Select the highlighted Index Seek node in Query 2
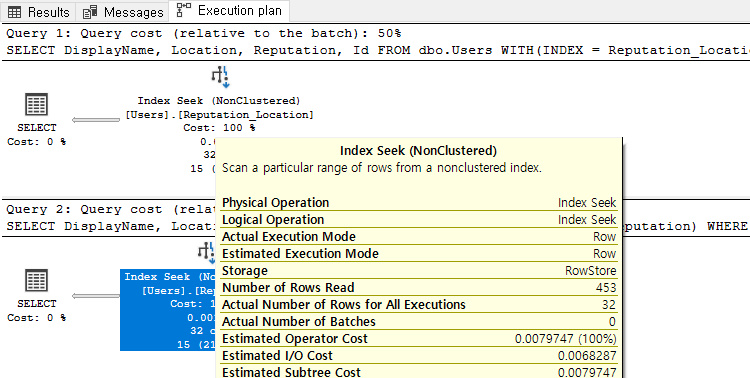Image resolution: width=750 pixels, height=378 pixels. (x=168, y=310)
